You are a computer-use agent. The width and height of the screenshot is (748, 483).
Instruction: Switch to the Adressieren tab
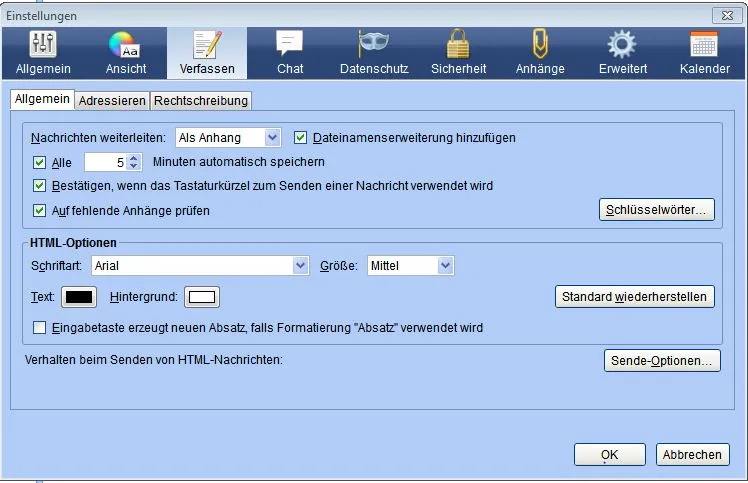(112, 101)
